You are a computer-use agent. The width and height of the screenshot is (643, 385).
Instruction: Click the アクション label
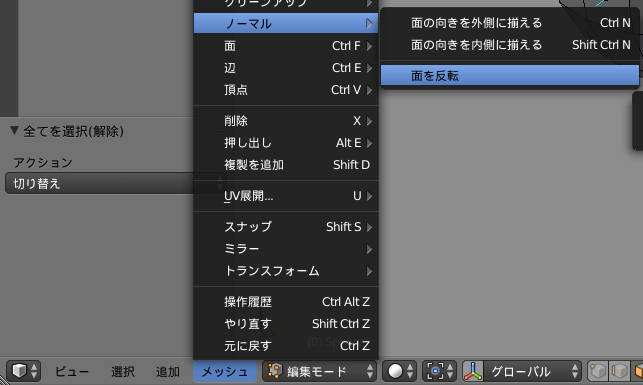click(43, 163)
